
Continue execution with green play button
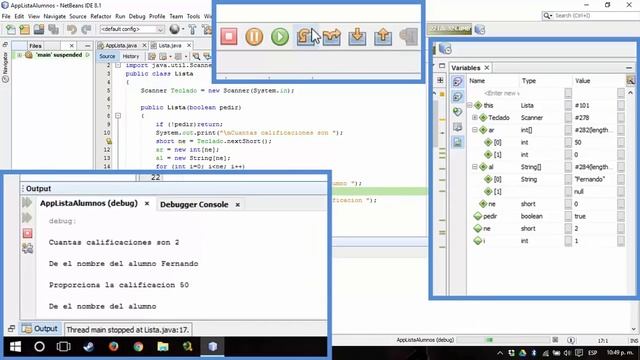pos(280,36)
